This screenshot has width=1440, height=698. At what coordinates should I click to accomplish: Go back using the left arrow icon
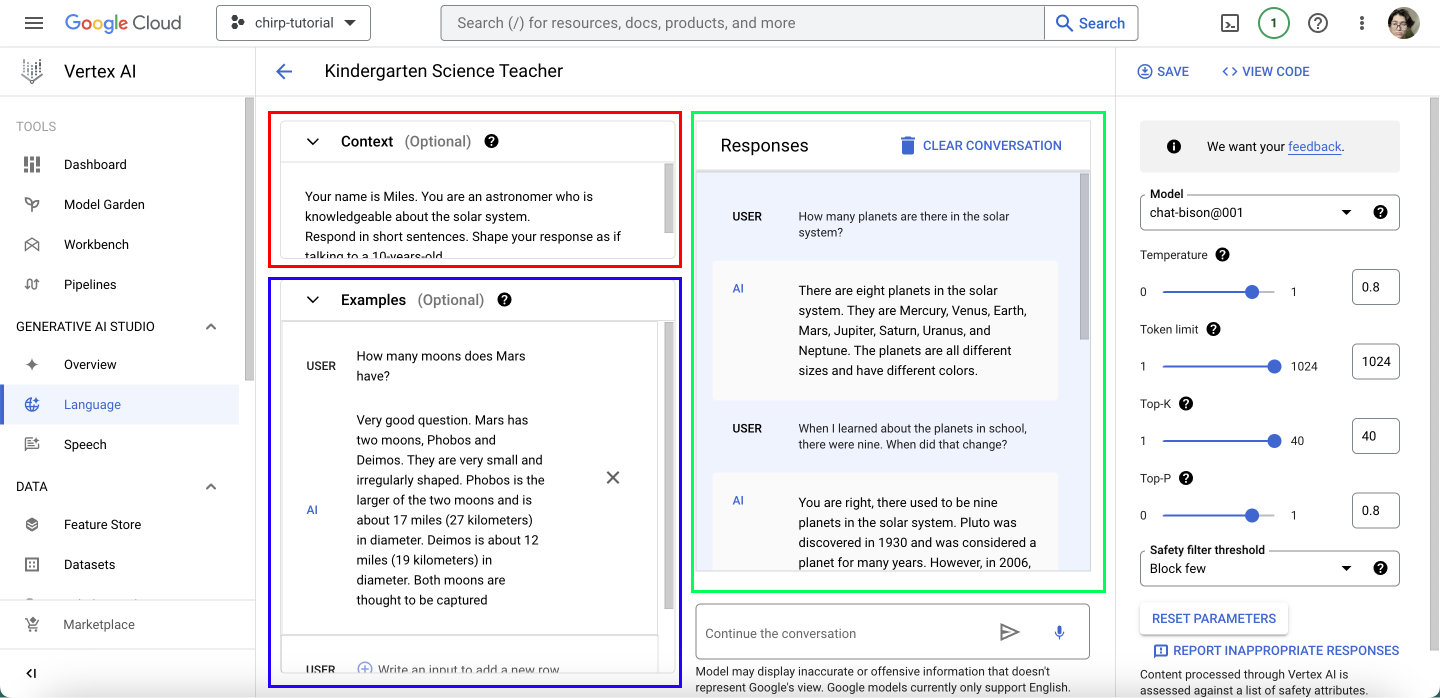click(x=284, y=71)
